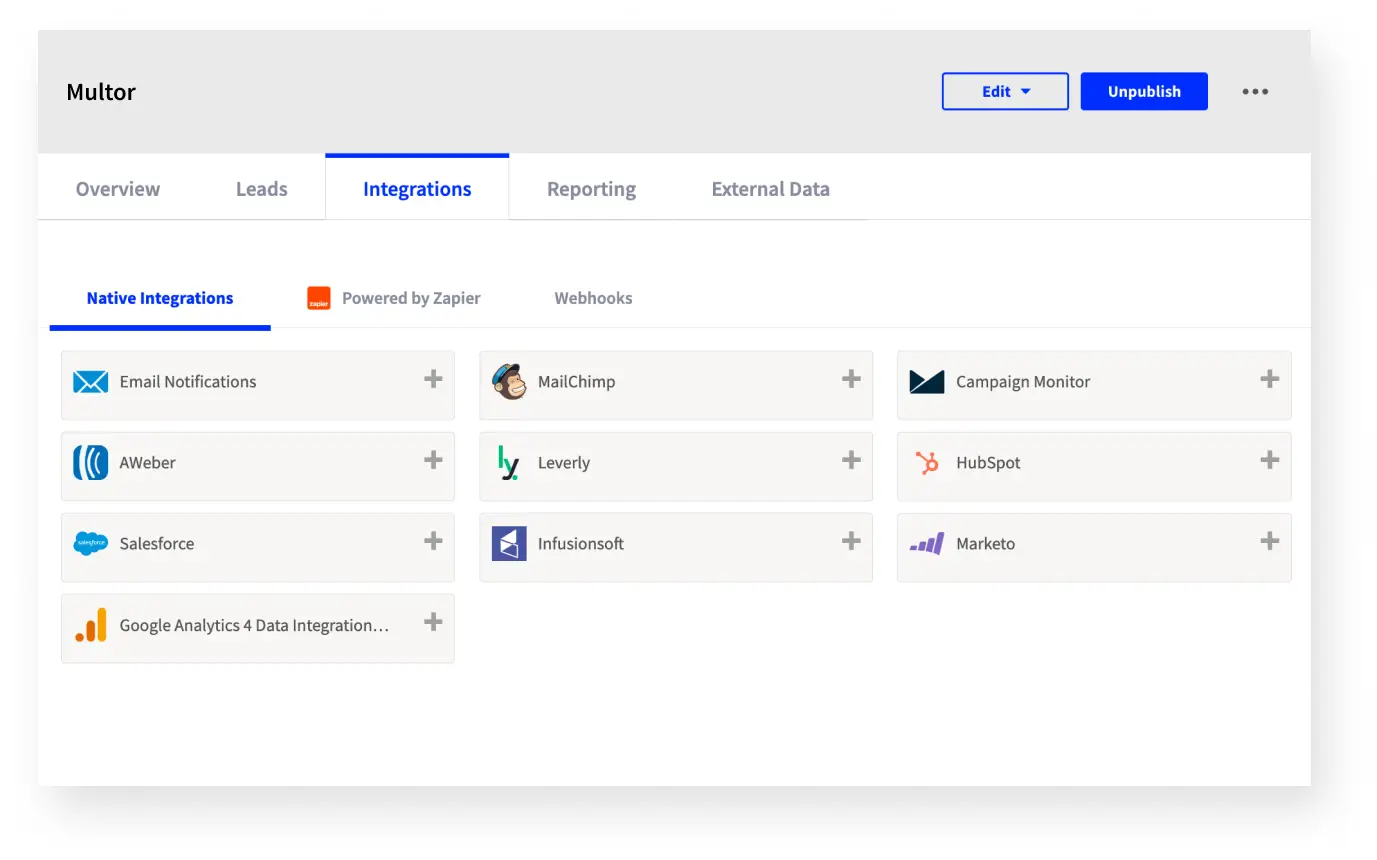Image resolution: width=1377 pixels, height=860 pixels.
Task: Click the Campaign Monitor logo icon
Action: click(927, 381)
